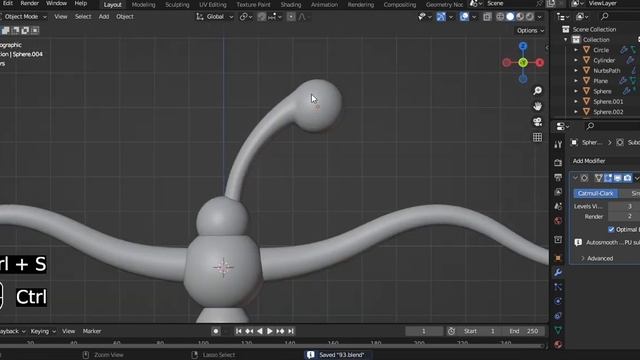The width and height of the screenshot is (640, 360).
Task: Open the pivot point dropdown
Action: pyautogui.click(x=245, y=17)
